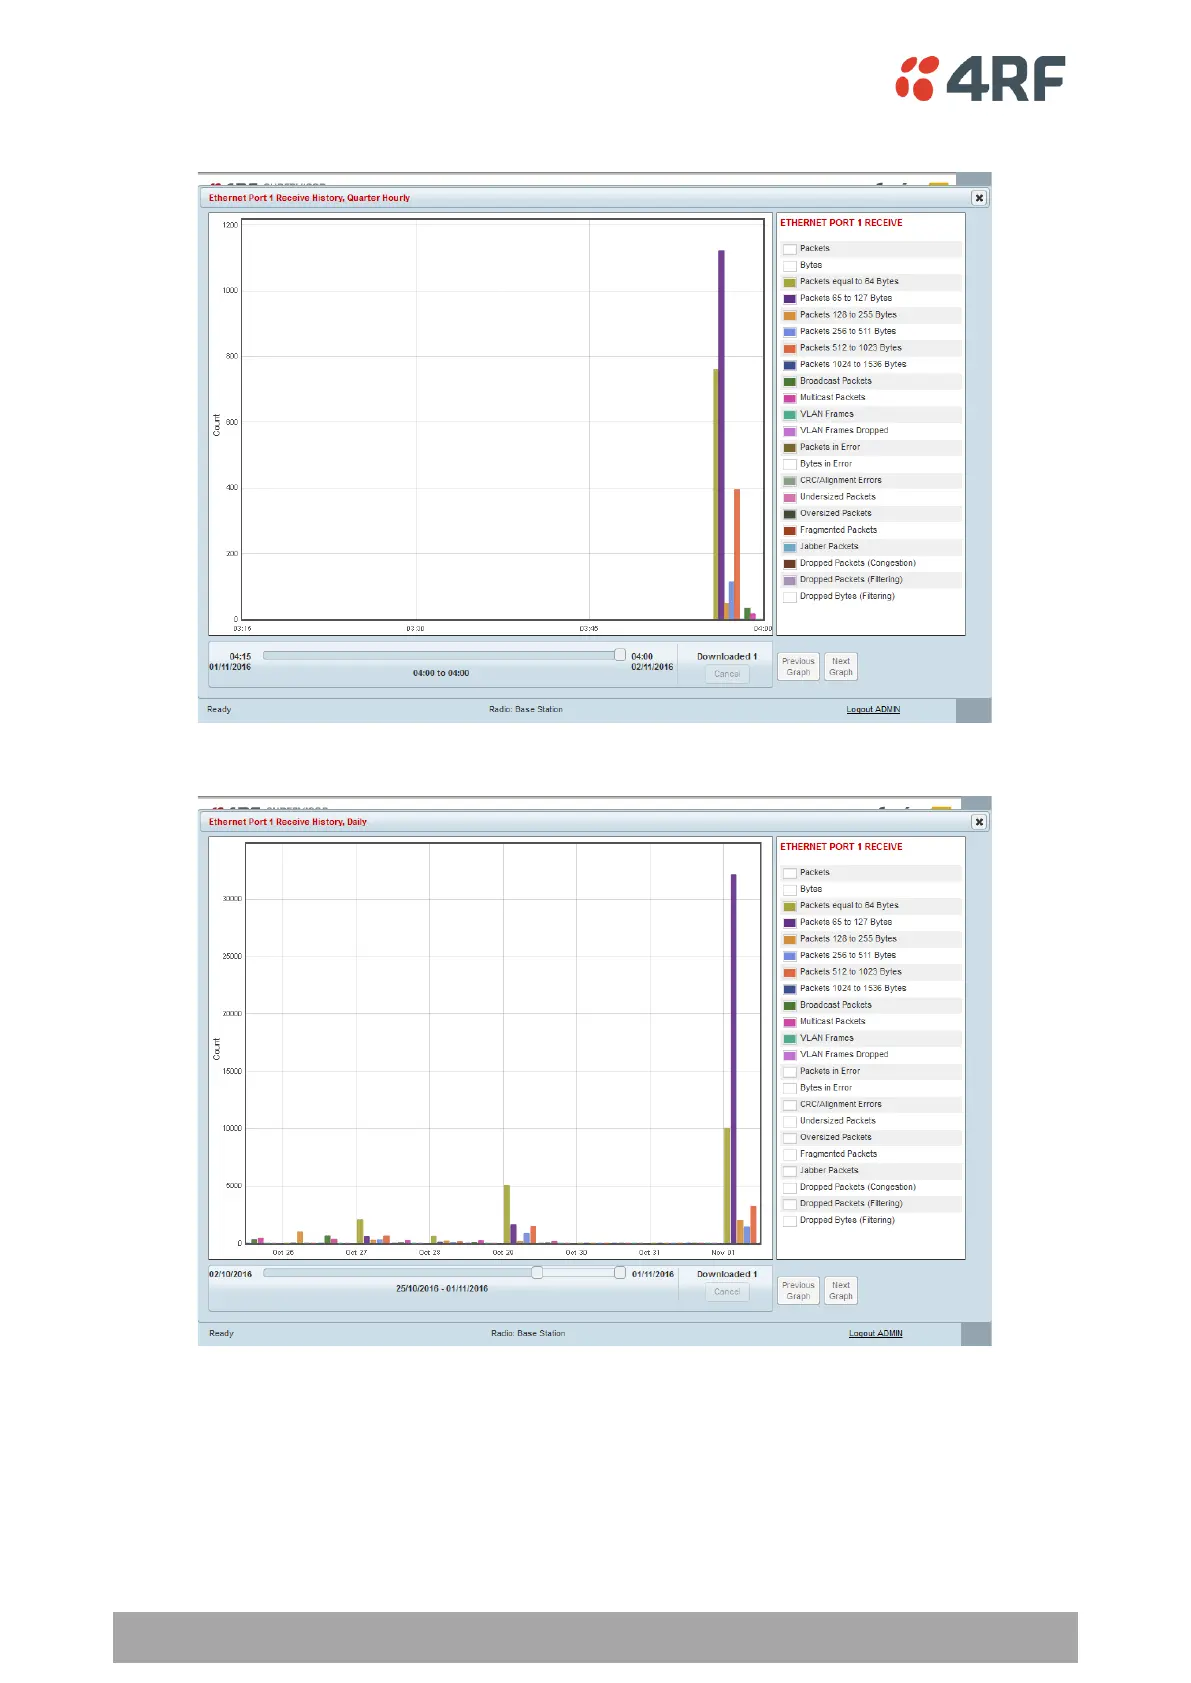Click Cancel in Daily window
The height and width of the screenshot is (1683, 1191).
(x=727, y=1292)
